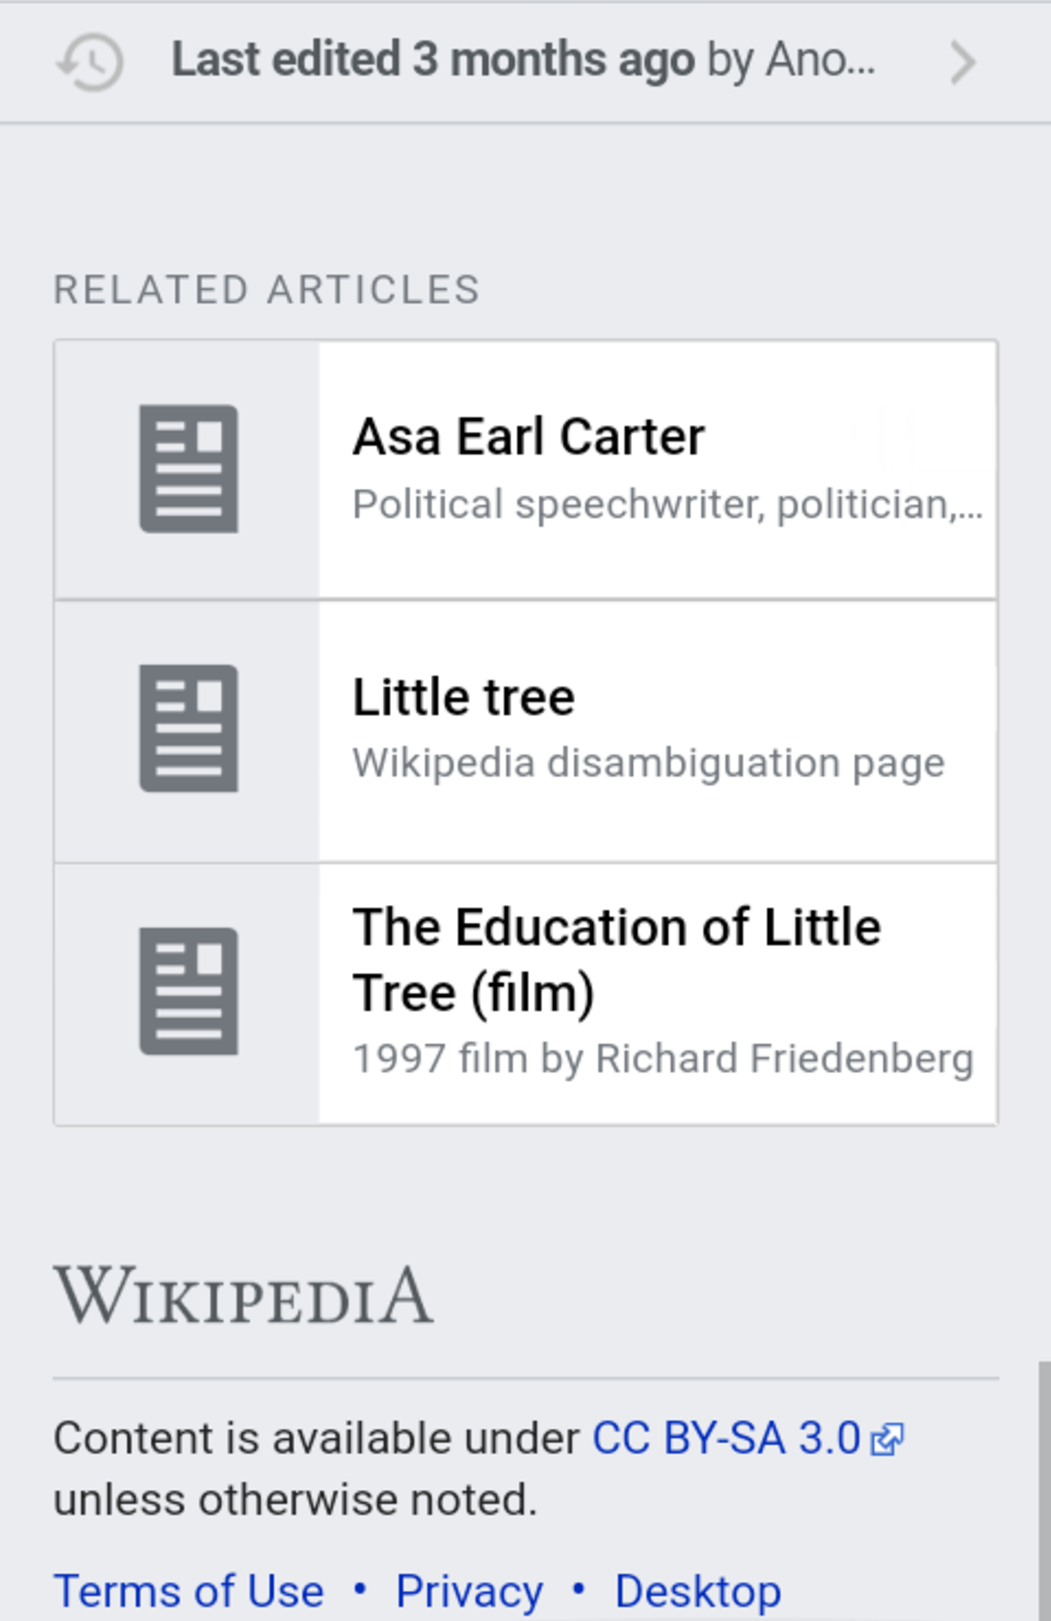Open the last edited chevron arrow
Viewport: 1051px width, 1621px height.
click(962, 63)
